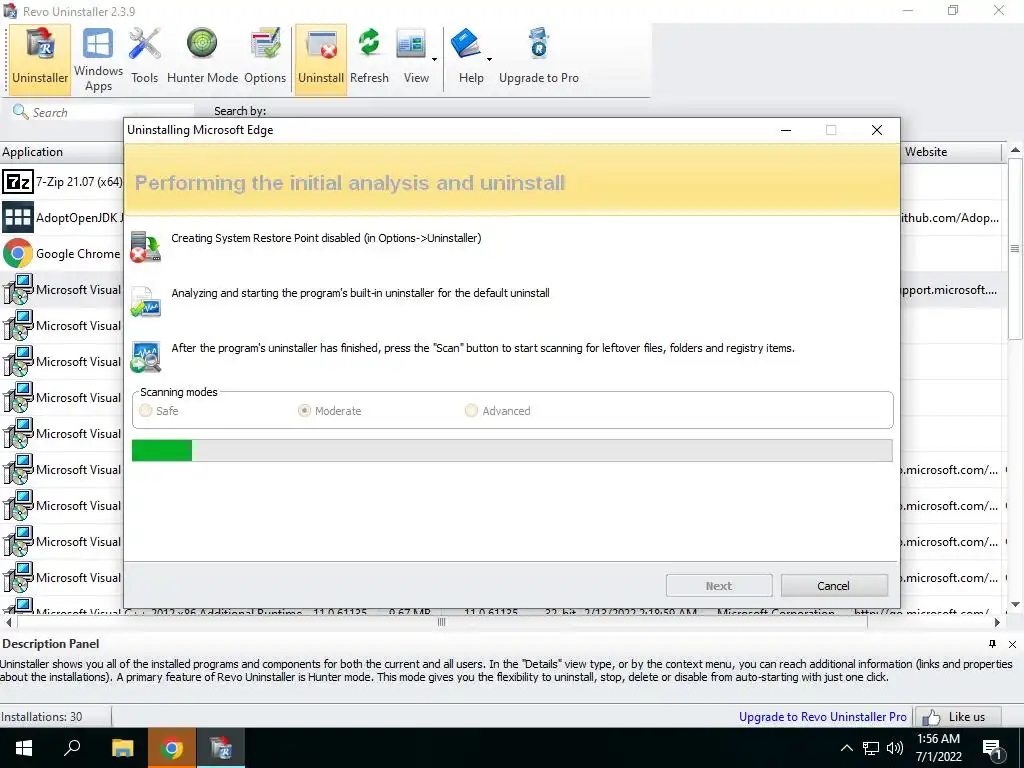Click the search magnifier icon

pyautogui.click(x=20, y=112)
